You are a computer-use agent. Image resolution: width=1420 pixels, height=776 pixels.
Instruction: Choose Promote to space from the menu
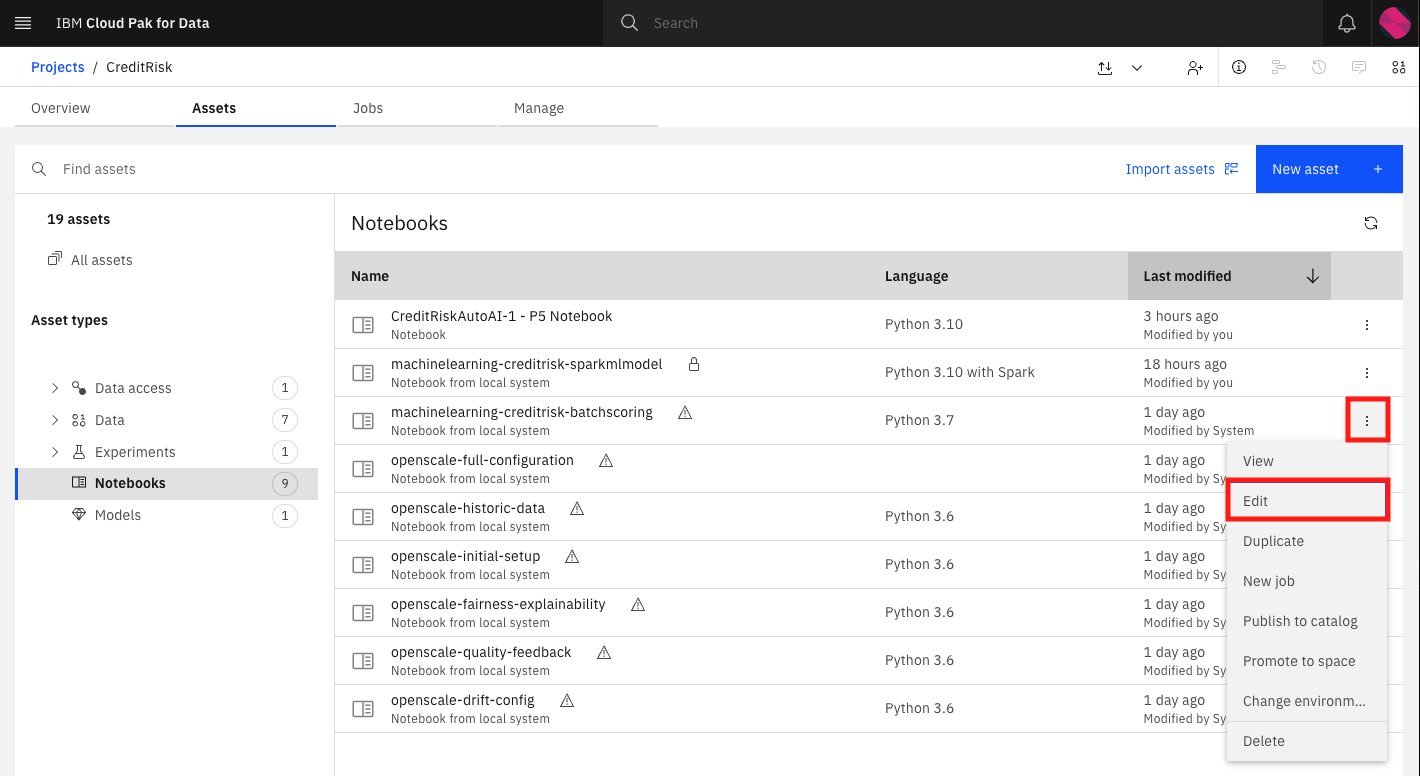pyautogui.click(x=1307, y=661)
